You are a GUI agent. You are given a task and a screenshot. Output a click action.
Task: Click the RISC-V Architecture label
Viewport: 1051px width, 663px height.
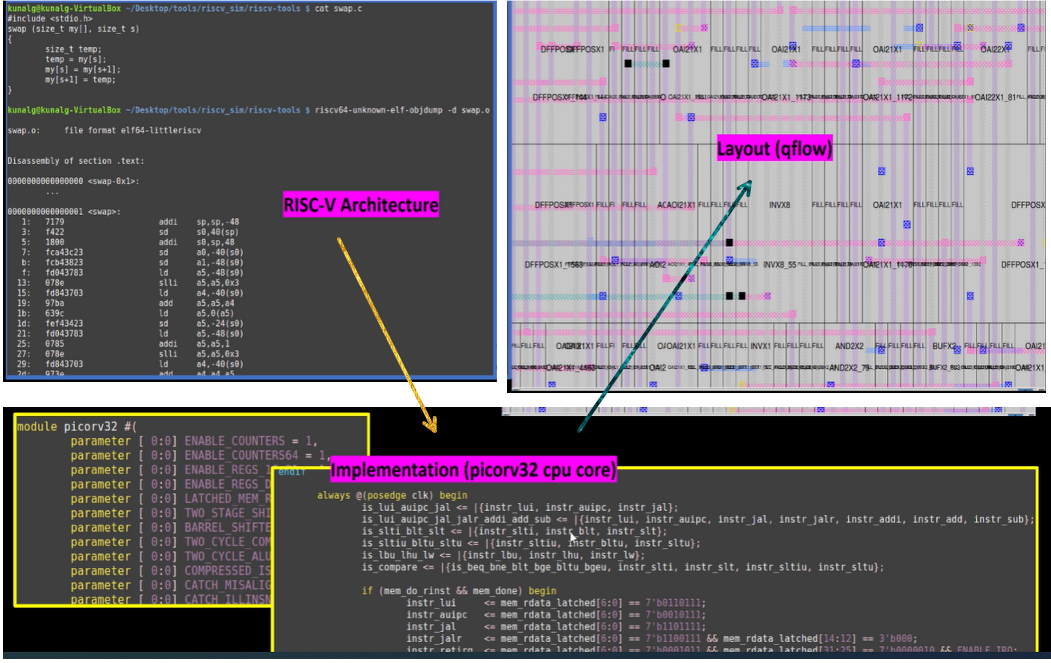362,203
